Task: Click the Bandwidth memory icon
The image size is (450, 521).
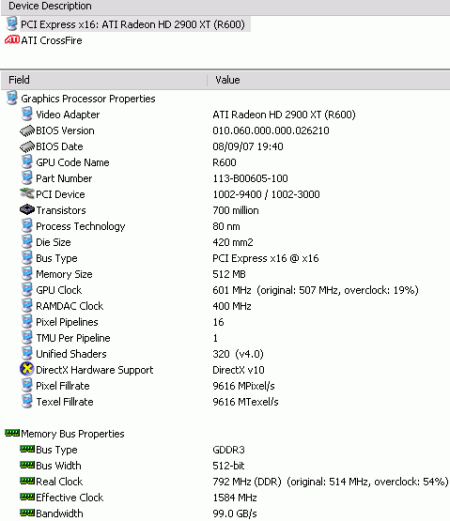Action: coord(27,513)
